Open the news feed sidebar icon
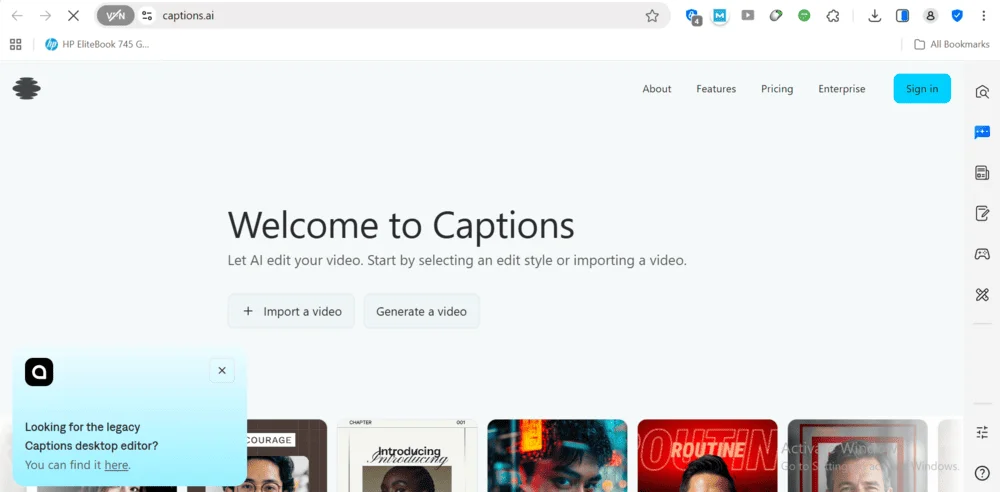Image resolution: width=1000 pixels, height=492 pixels. click(982, 173)
